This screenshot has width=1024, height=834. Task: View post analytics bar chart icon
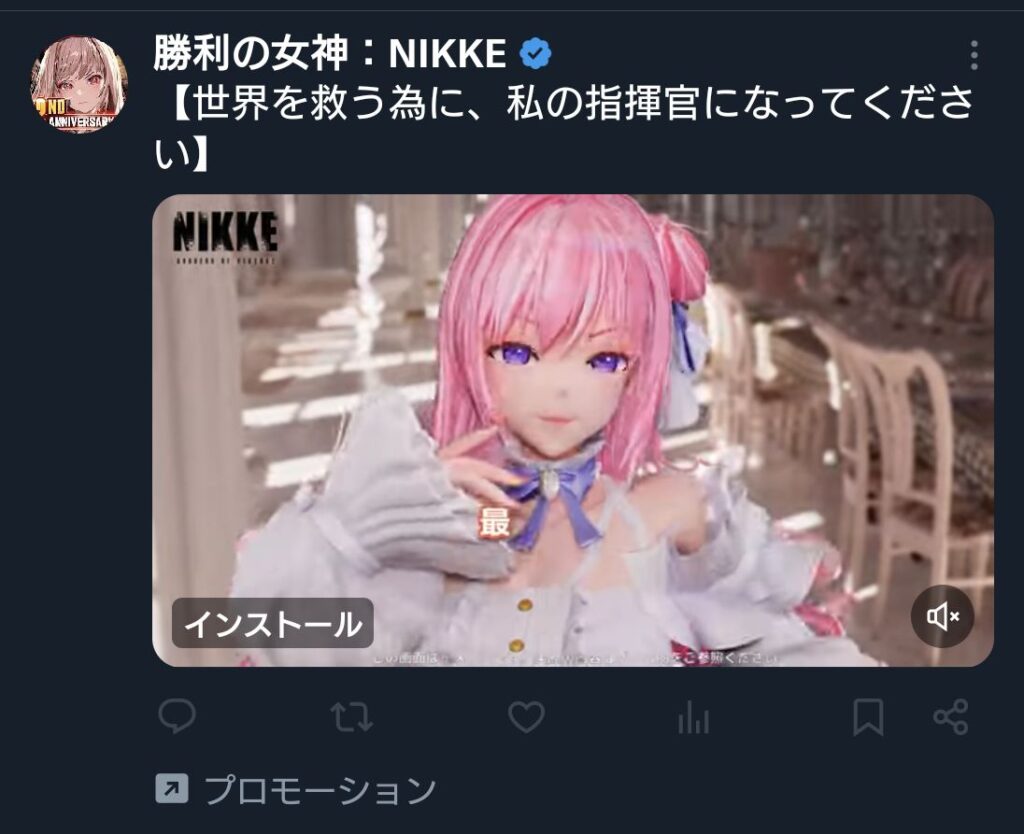[x=694, y=717]
